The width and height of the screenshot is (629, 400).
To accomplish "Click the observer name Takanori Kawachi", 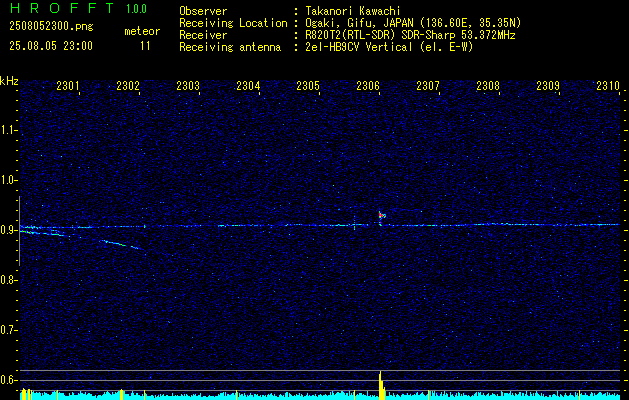I will tap(353, 11).
